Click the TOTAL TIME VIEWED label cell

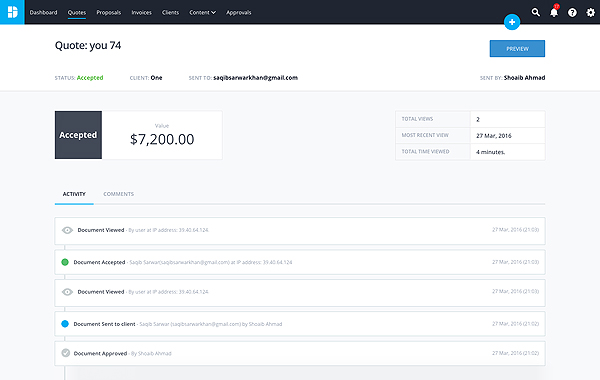point(433,152)
